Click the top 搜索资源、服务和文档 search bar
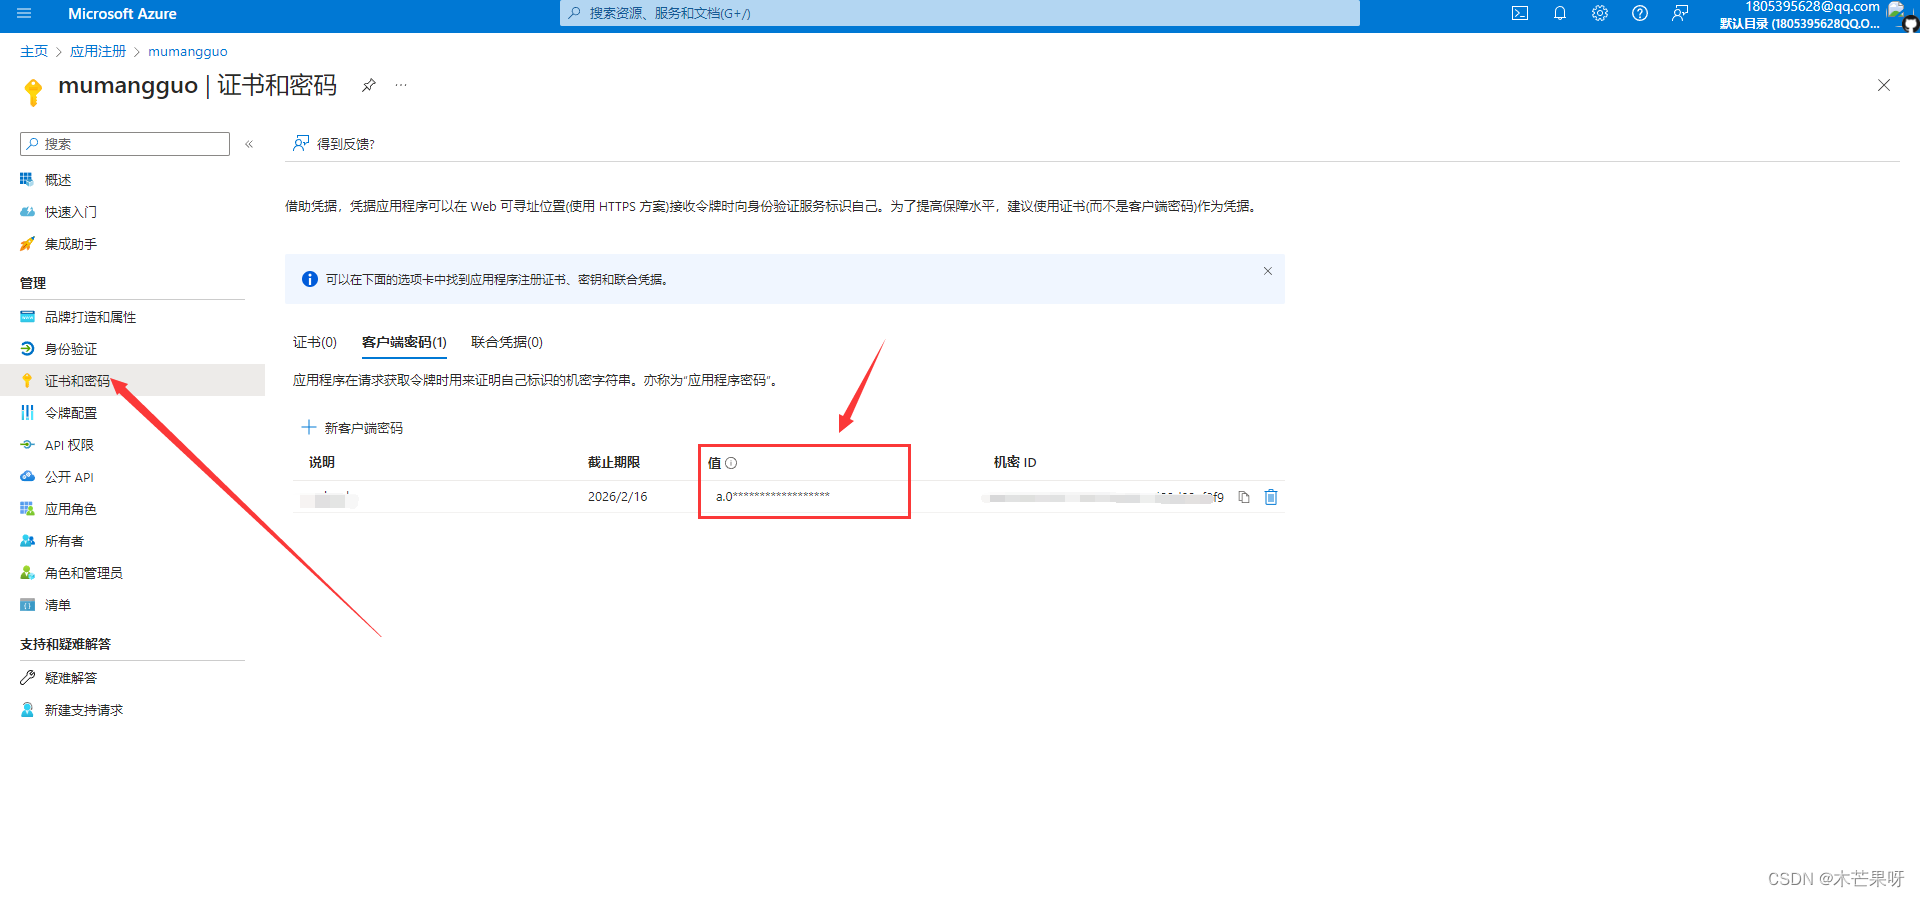The height and width of the screenshot is (897, 1920). 960,13
